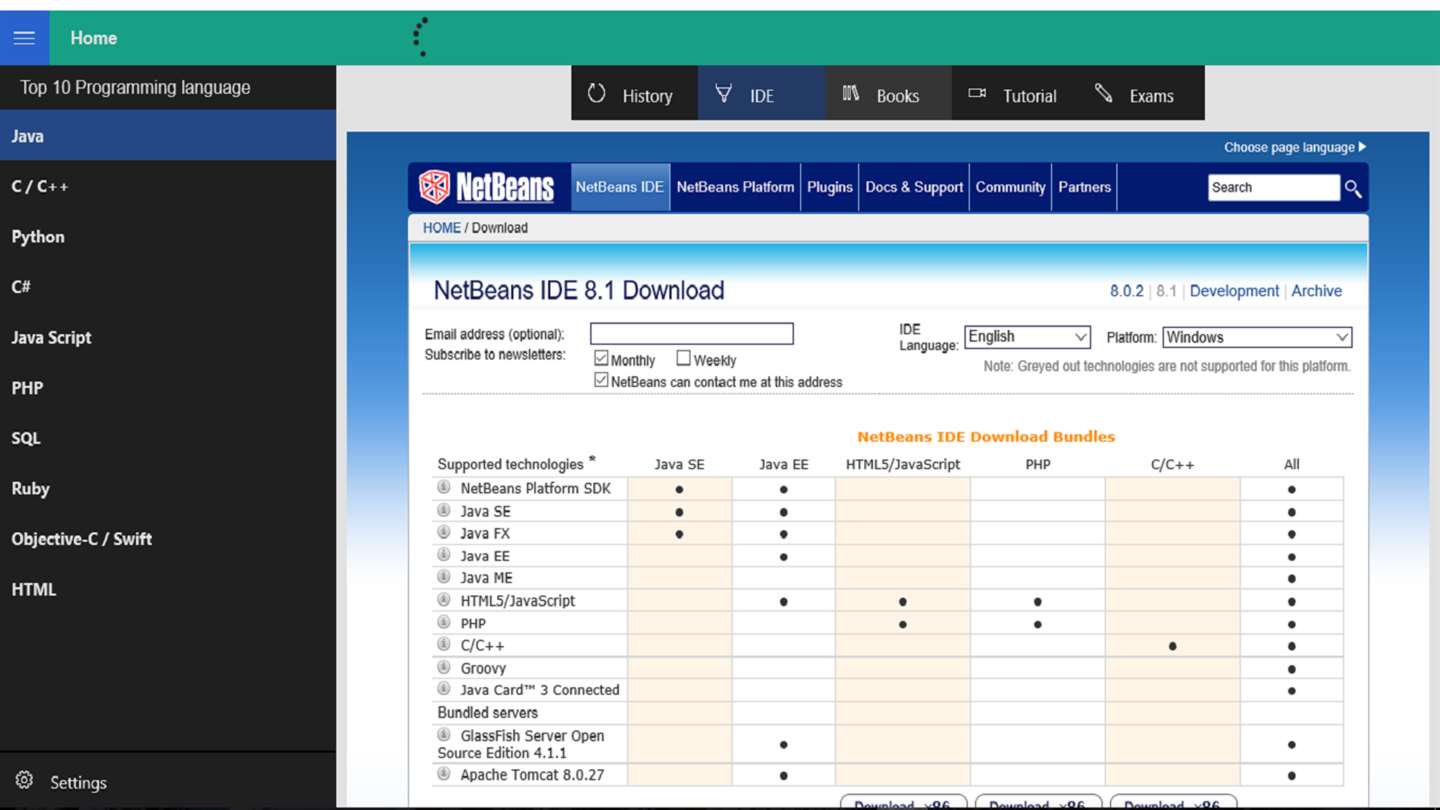
Task: Enable the Weekly newsletter checkbox
Action: [684, 358]
